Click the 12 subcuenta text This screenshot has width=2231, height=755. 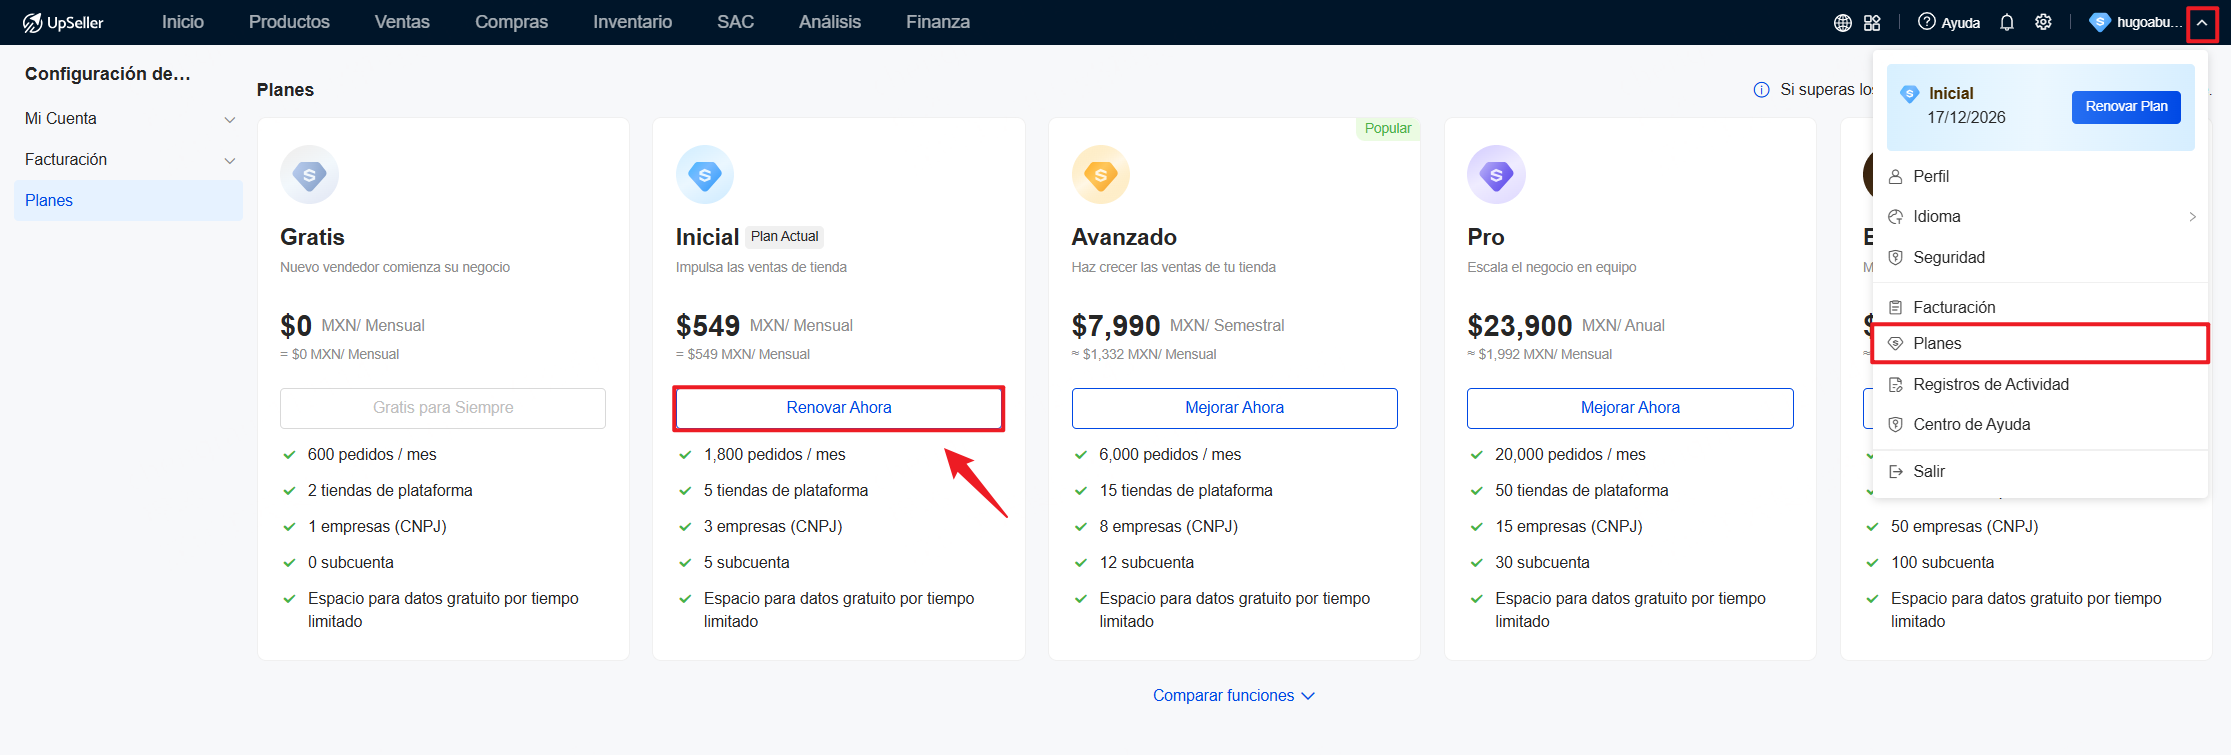click(1147, 563)
